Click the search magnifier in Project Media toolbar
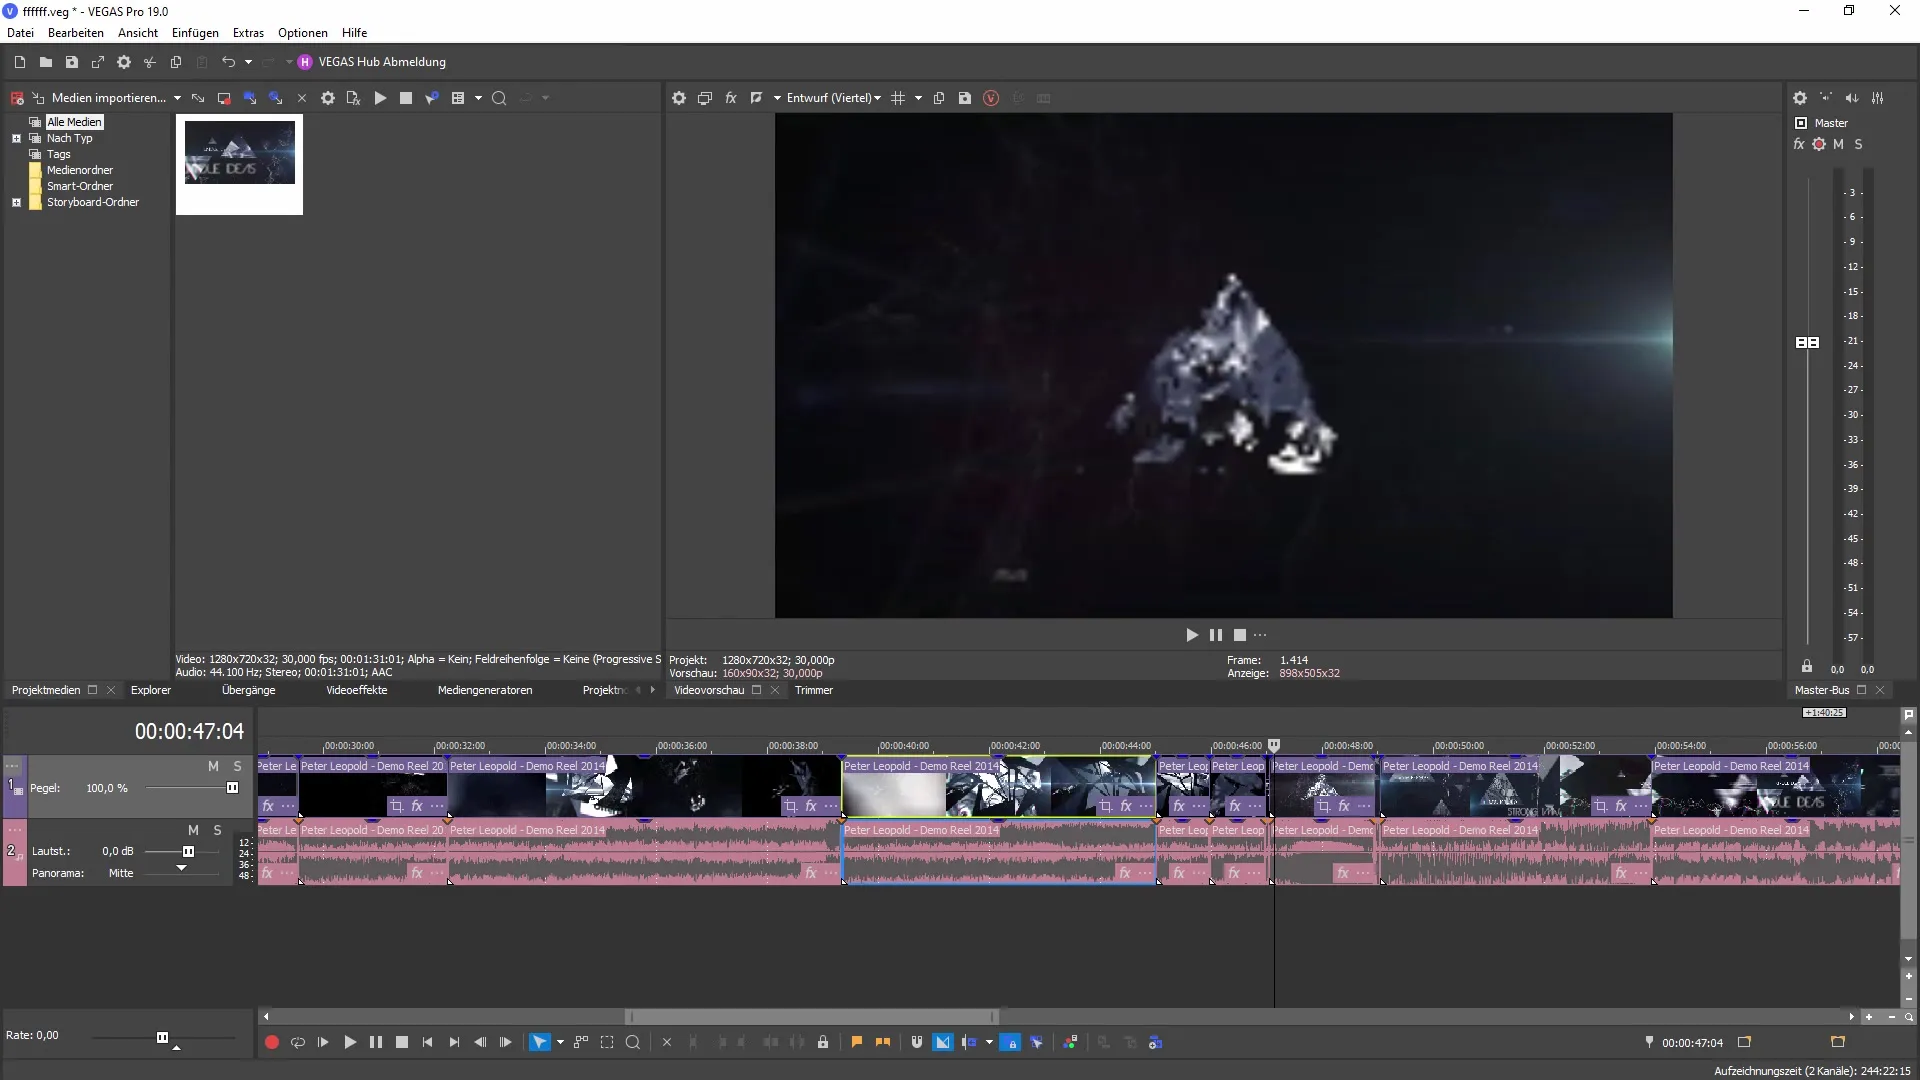The width and height of the screenshot is (1920, 1080). [x=499, y=98]
